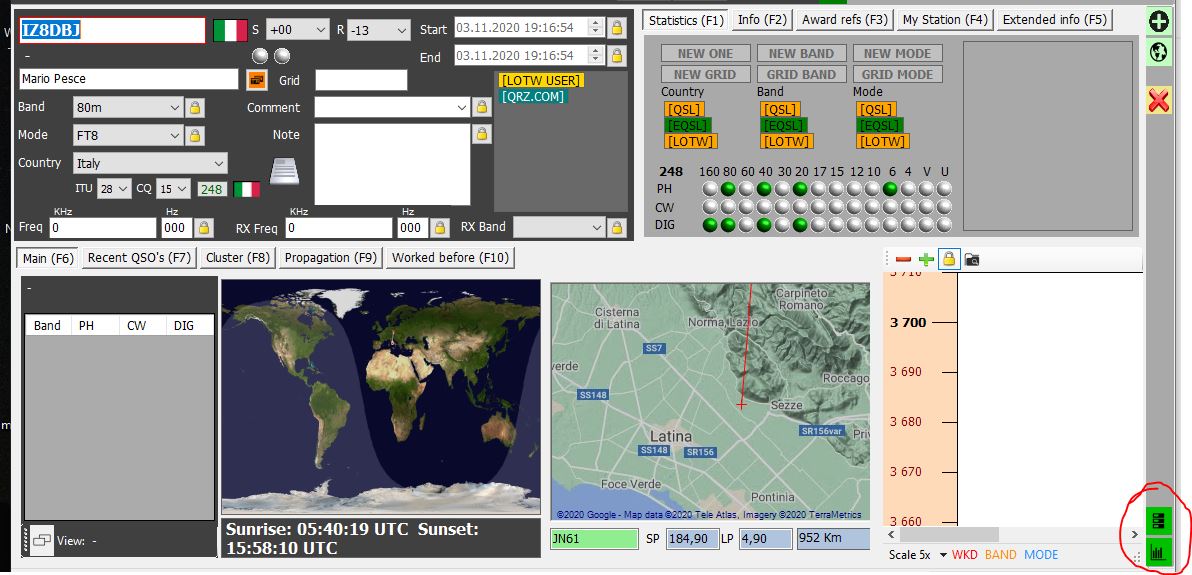This screenshot has width=1192, height=575.
Task: Open the Worked before (F10) tab
Action: coord(449,258)
